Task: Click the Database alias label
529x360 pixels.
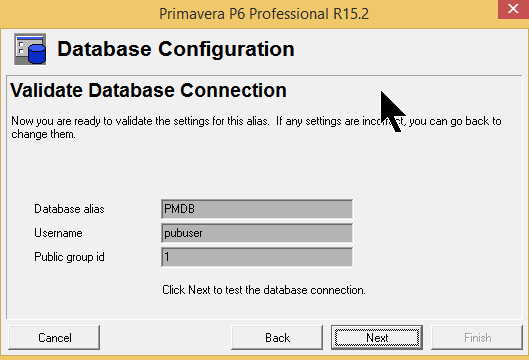Action: click(69, 209)
